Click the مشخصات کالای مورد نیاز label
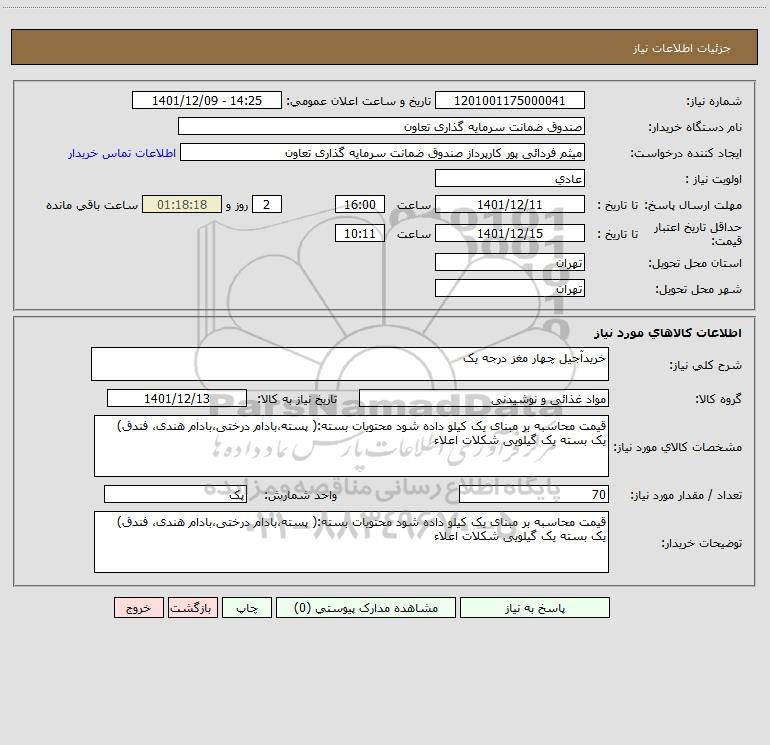The width and height of the screenshot is (770, 745). point(678,447)
